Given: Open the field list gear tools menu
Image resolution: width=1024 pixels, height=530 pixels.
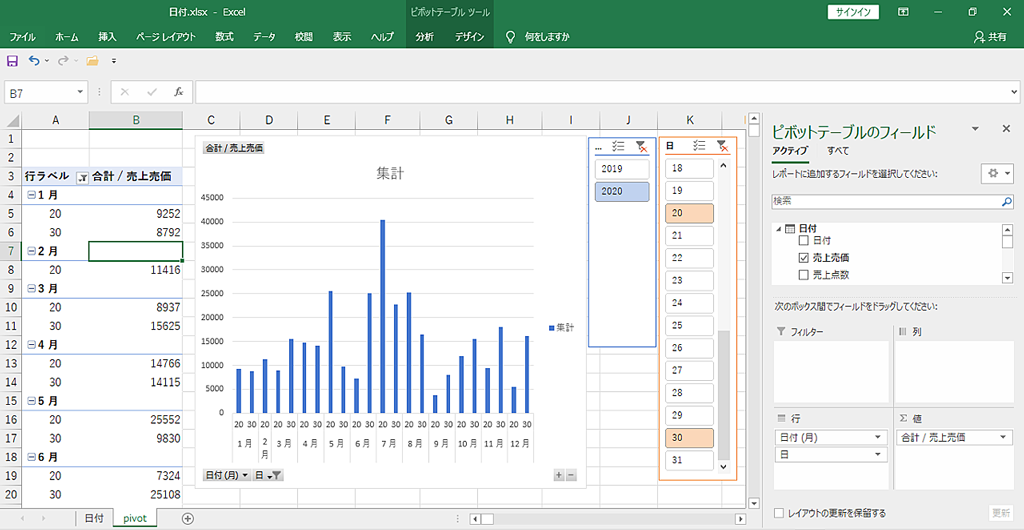Looking at the screenshot, I should pyautogui.click(x=998, y=174).
